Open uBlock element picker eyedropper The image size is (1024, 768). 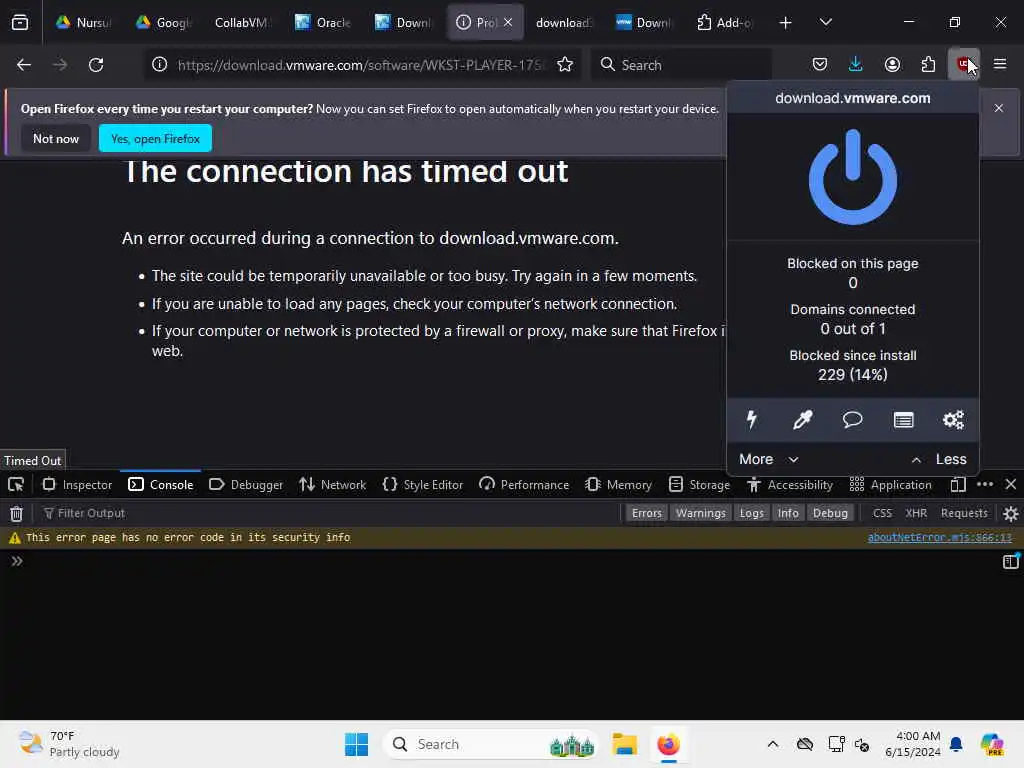pyautogui.click(x=802, y=419)
